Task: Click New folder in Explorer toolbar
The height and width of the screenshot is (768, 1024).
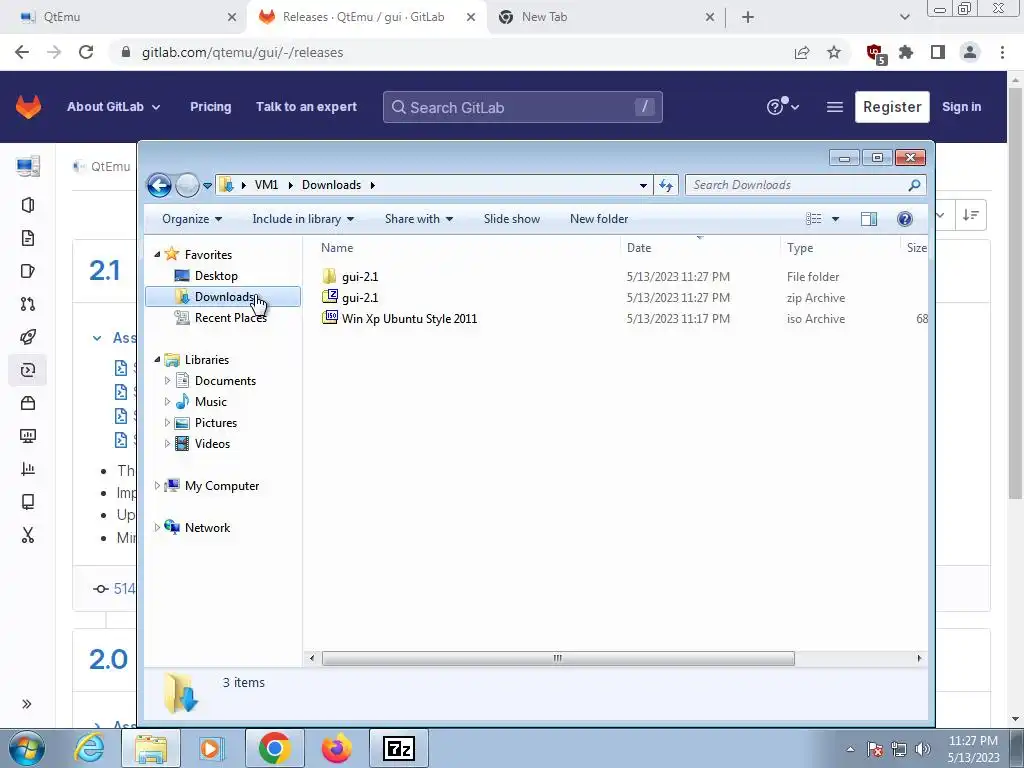Action: click(x=599, y=219)
